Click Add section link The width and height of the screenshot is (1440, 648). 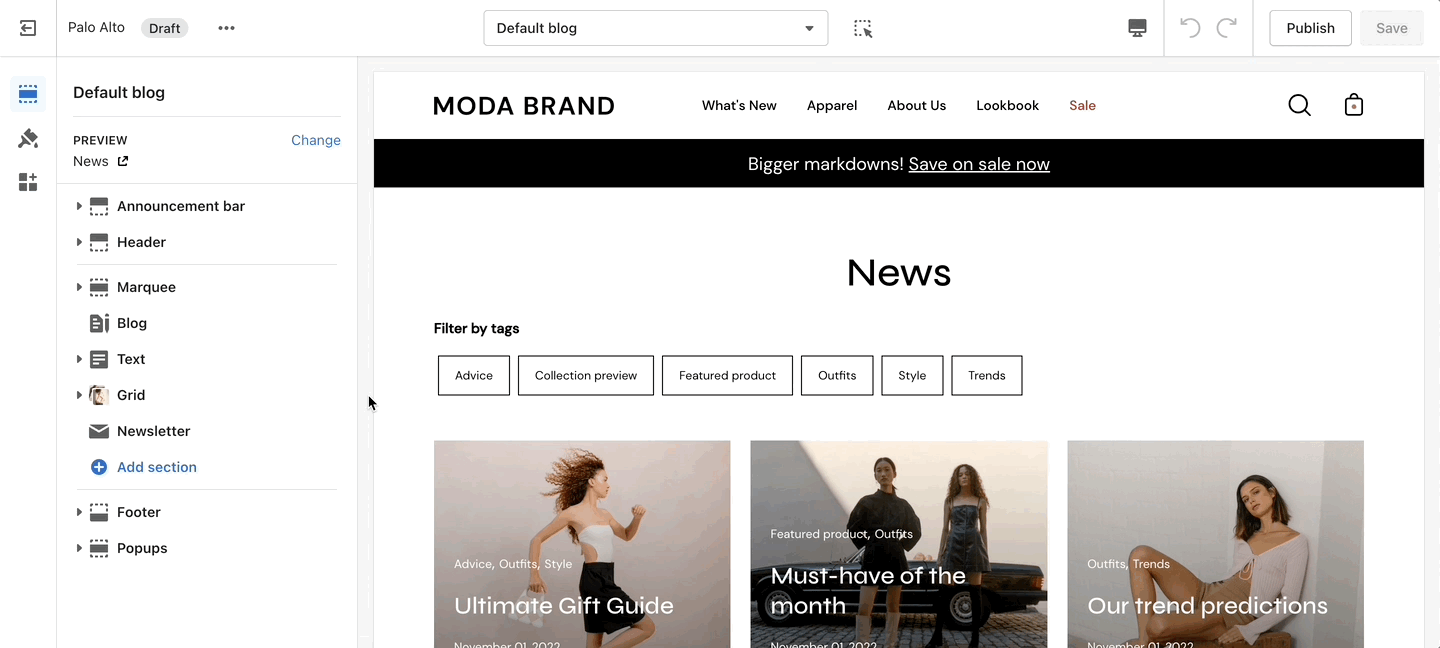pos(156,467)
